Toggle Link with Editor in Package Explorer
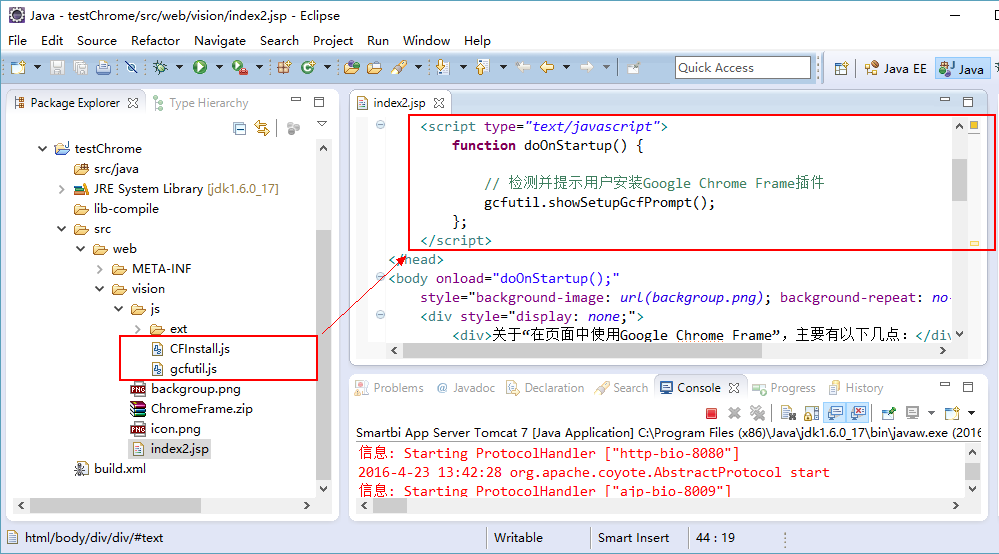This screenshot has height=554, width=999. coord(262,128)
